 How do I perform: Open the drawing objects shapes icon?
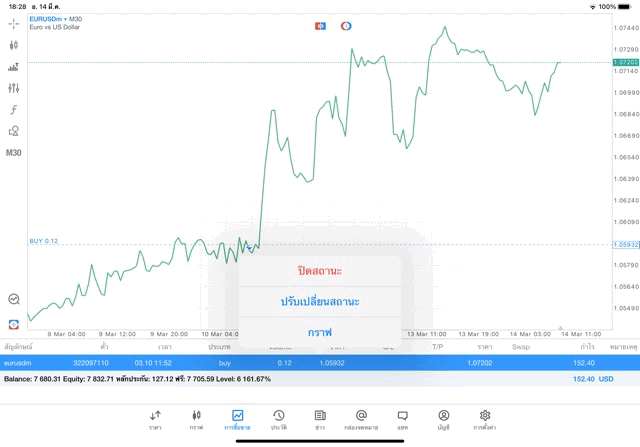point(13,131)
